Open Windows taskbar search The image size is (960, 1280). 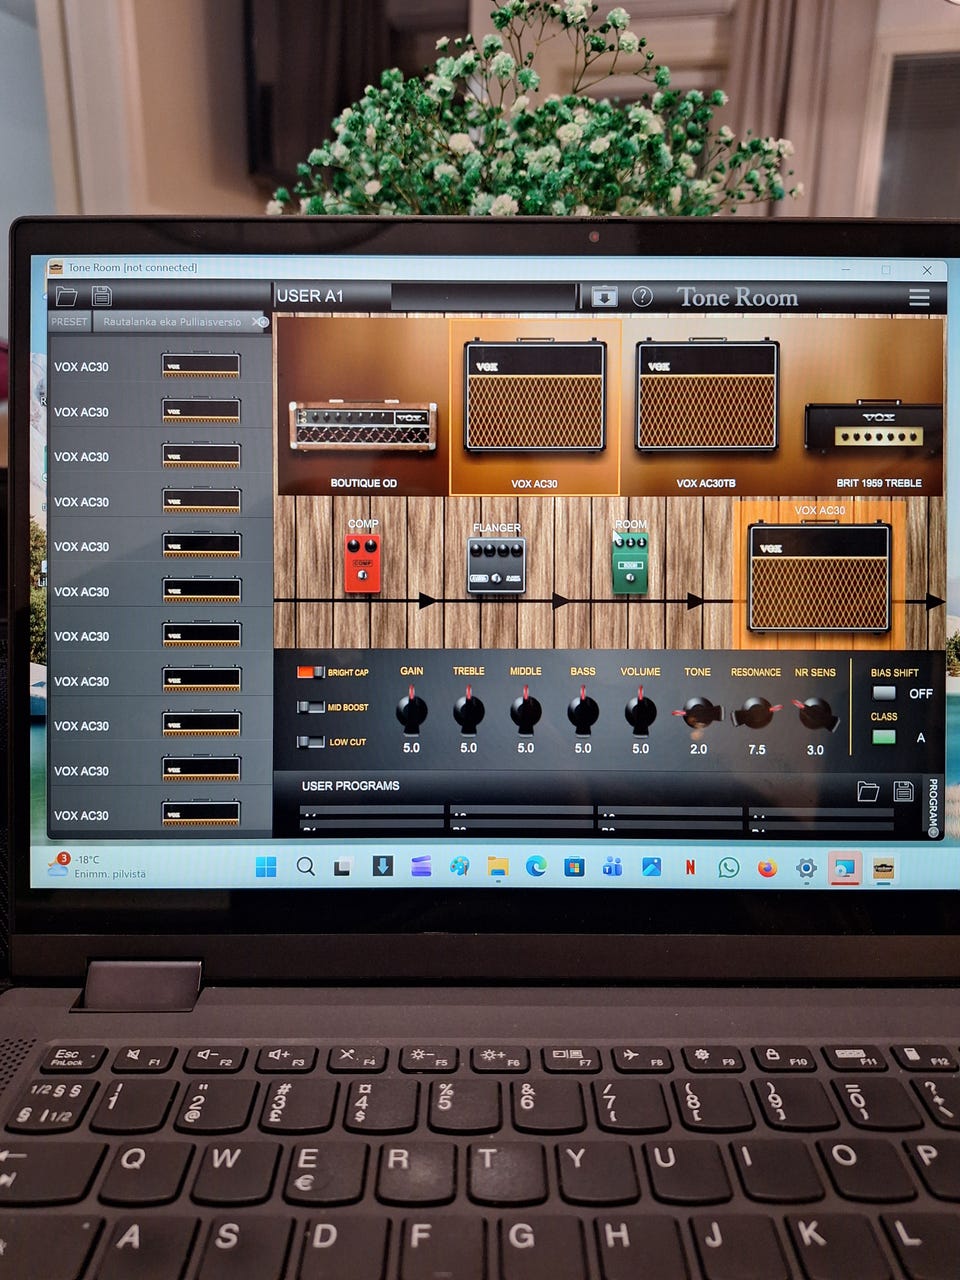coord(305,867)
